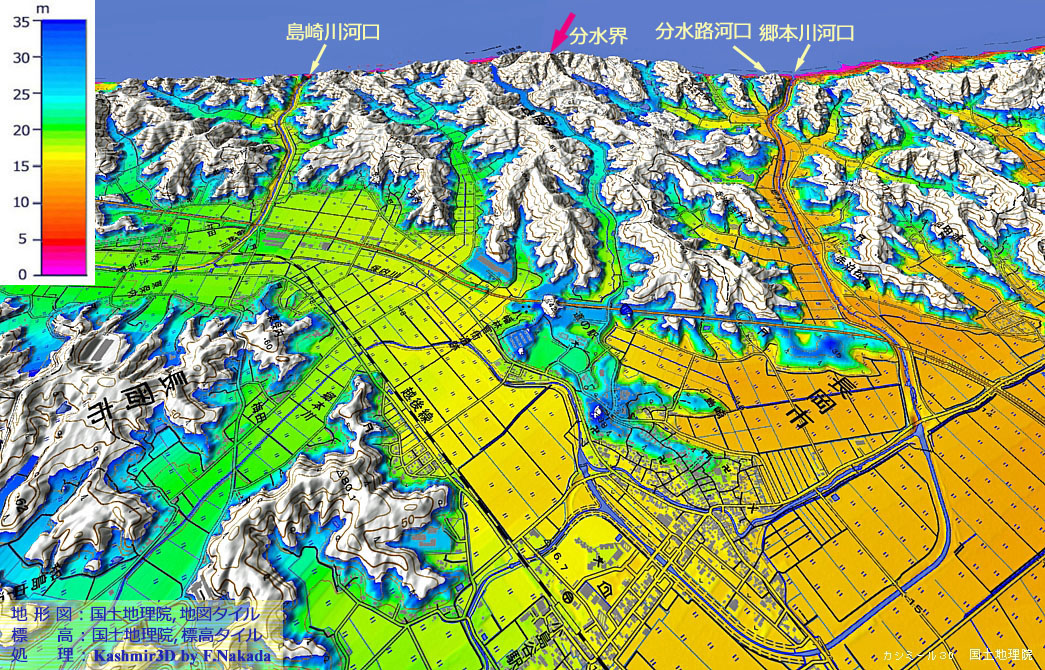Click the 郷本川河口 label
Viewport: 1045px width, 670px height.
(806, 32)
